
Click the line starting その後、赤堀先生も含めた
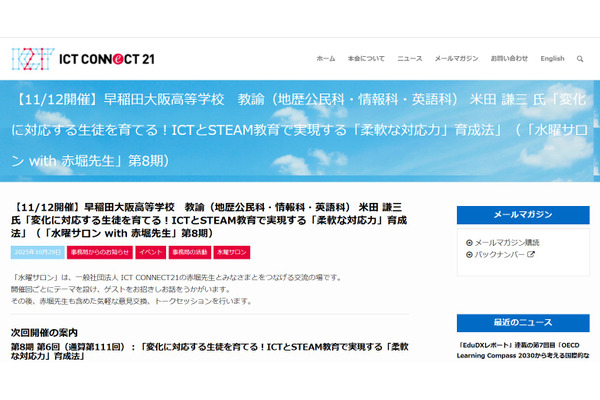[x=132, y=301]
